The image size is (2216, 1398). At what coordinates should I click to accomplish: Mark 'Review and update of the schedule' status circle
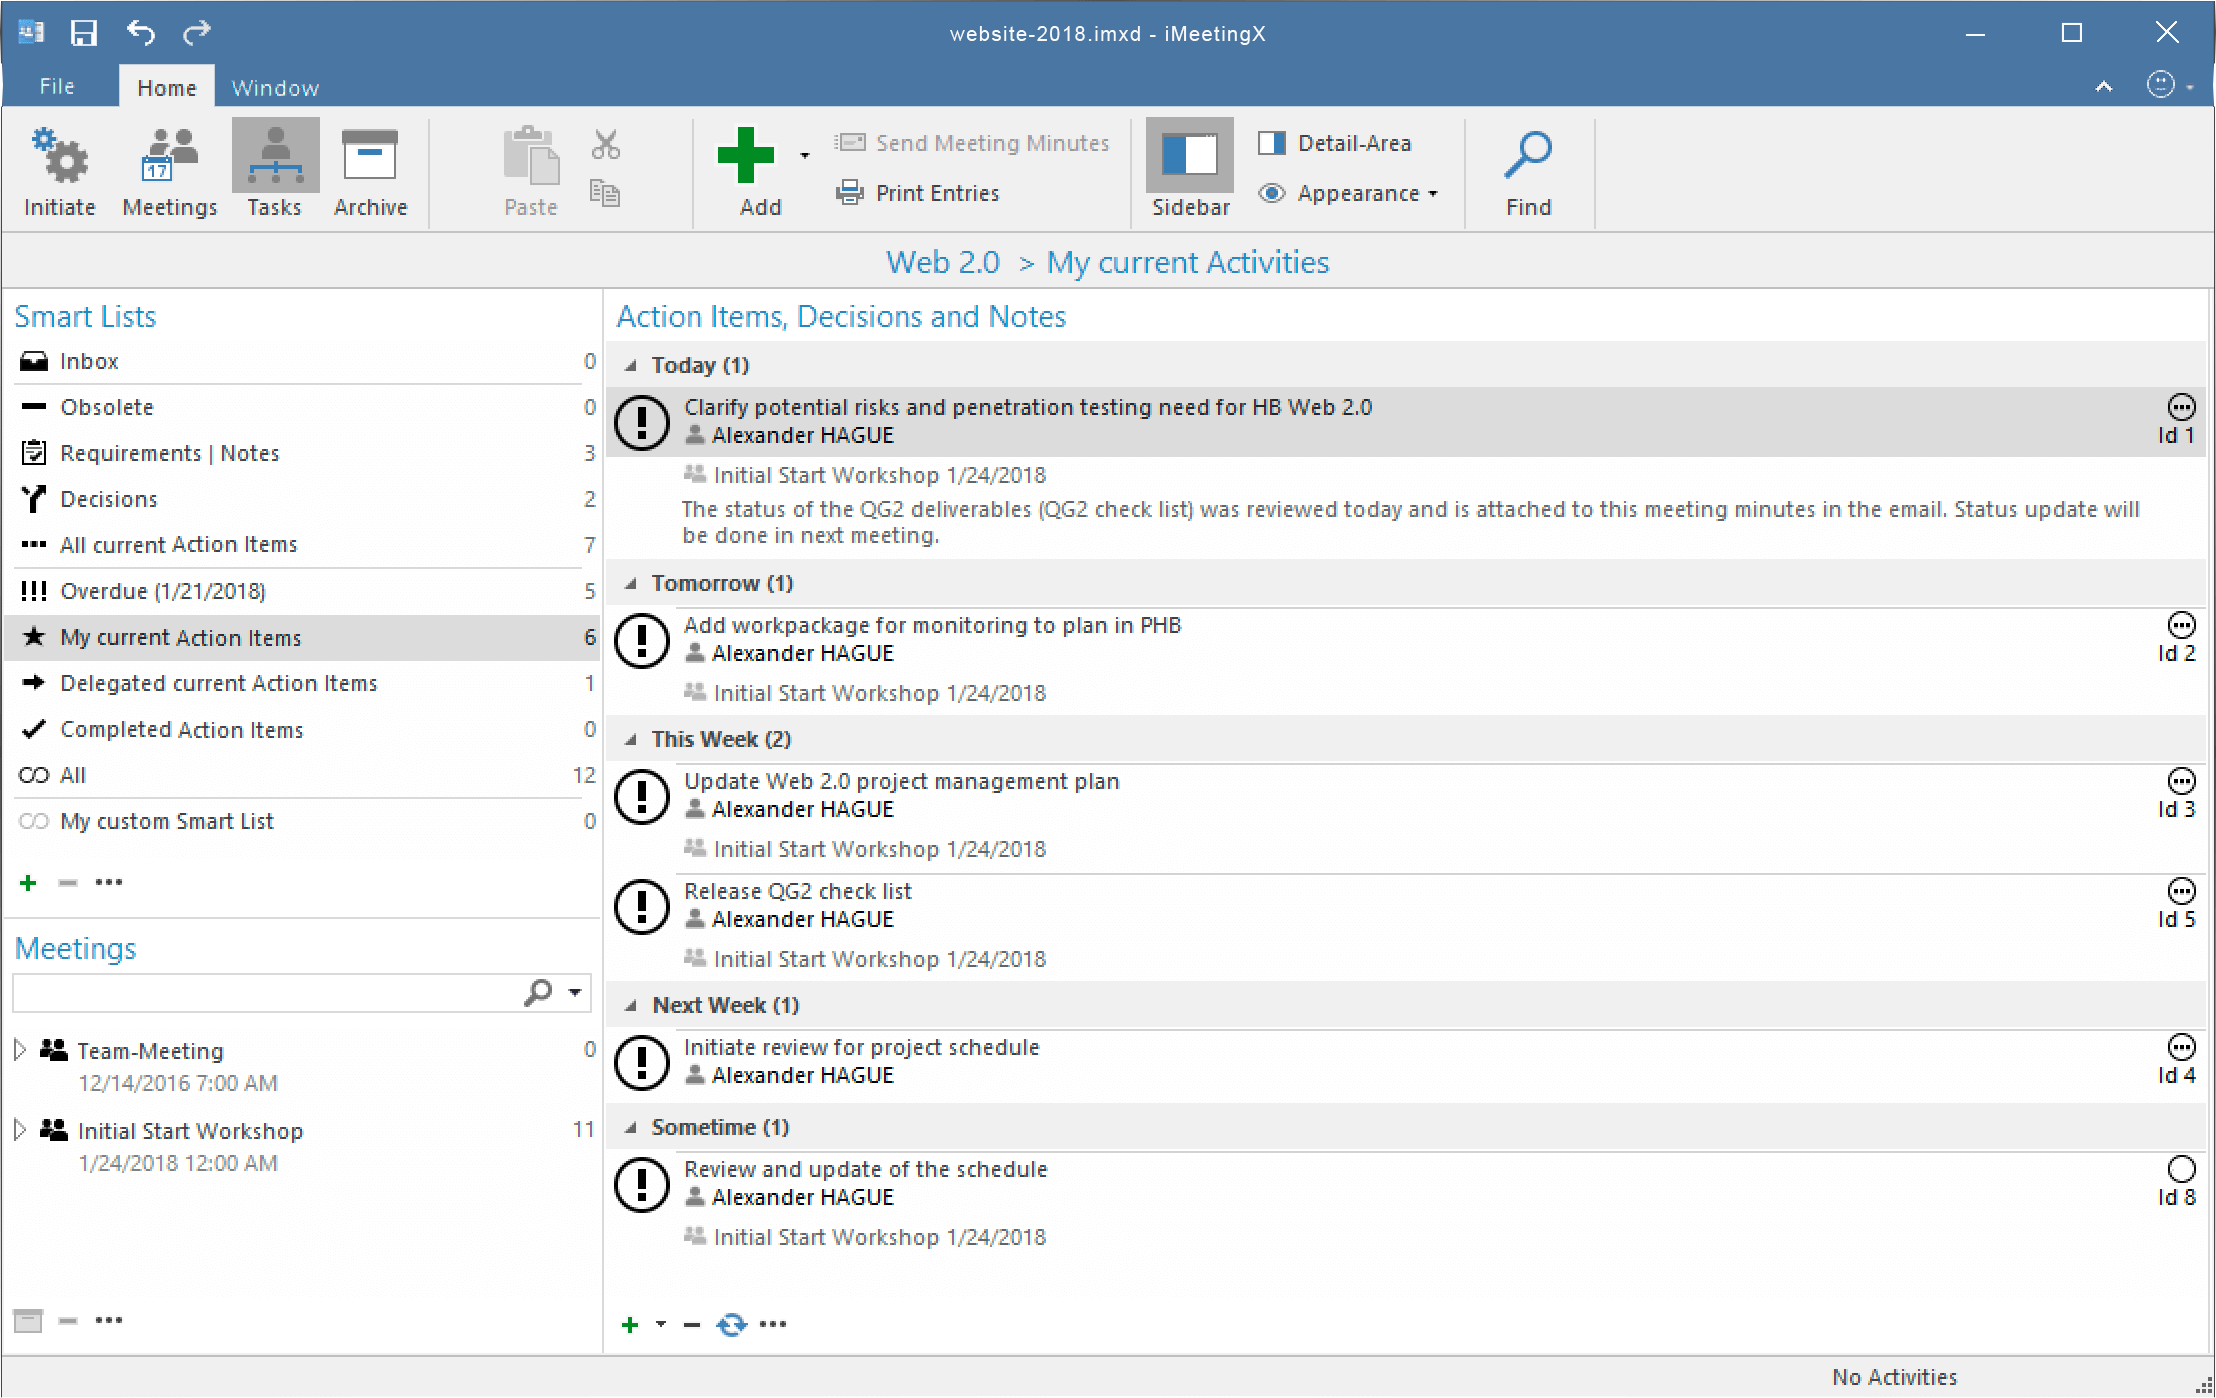[x=2181, y=1169]
